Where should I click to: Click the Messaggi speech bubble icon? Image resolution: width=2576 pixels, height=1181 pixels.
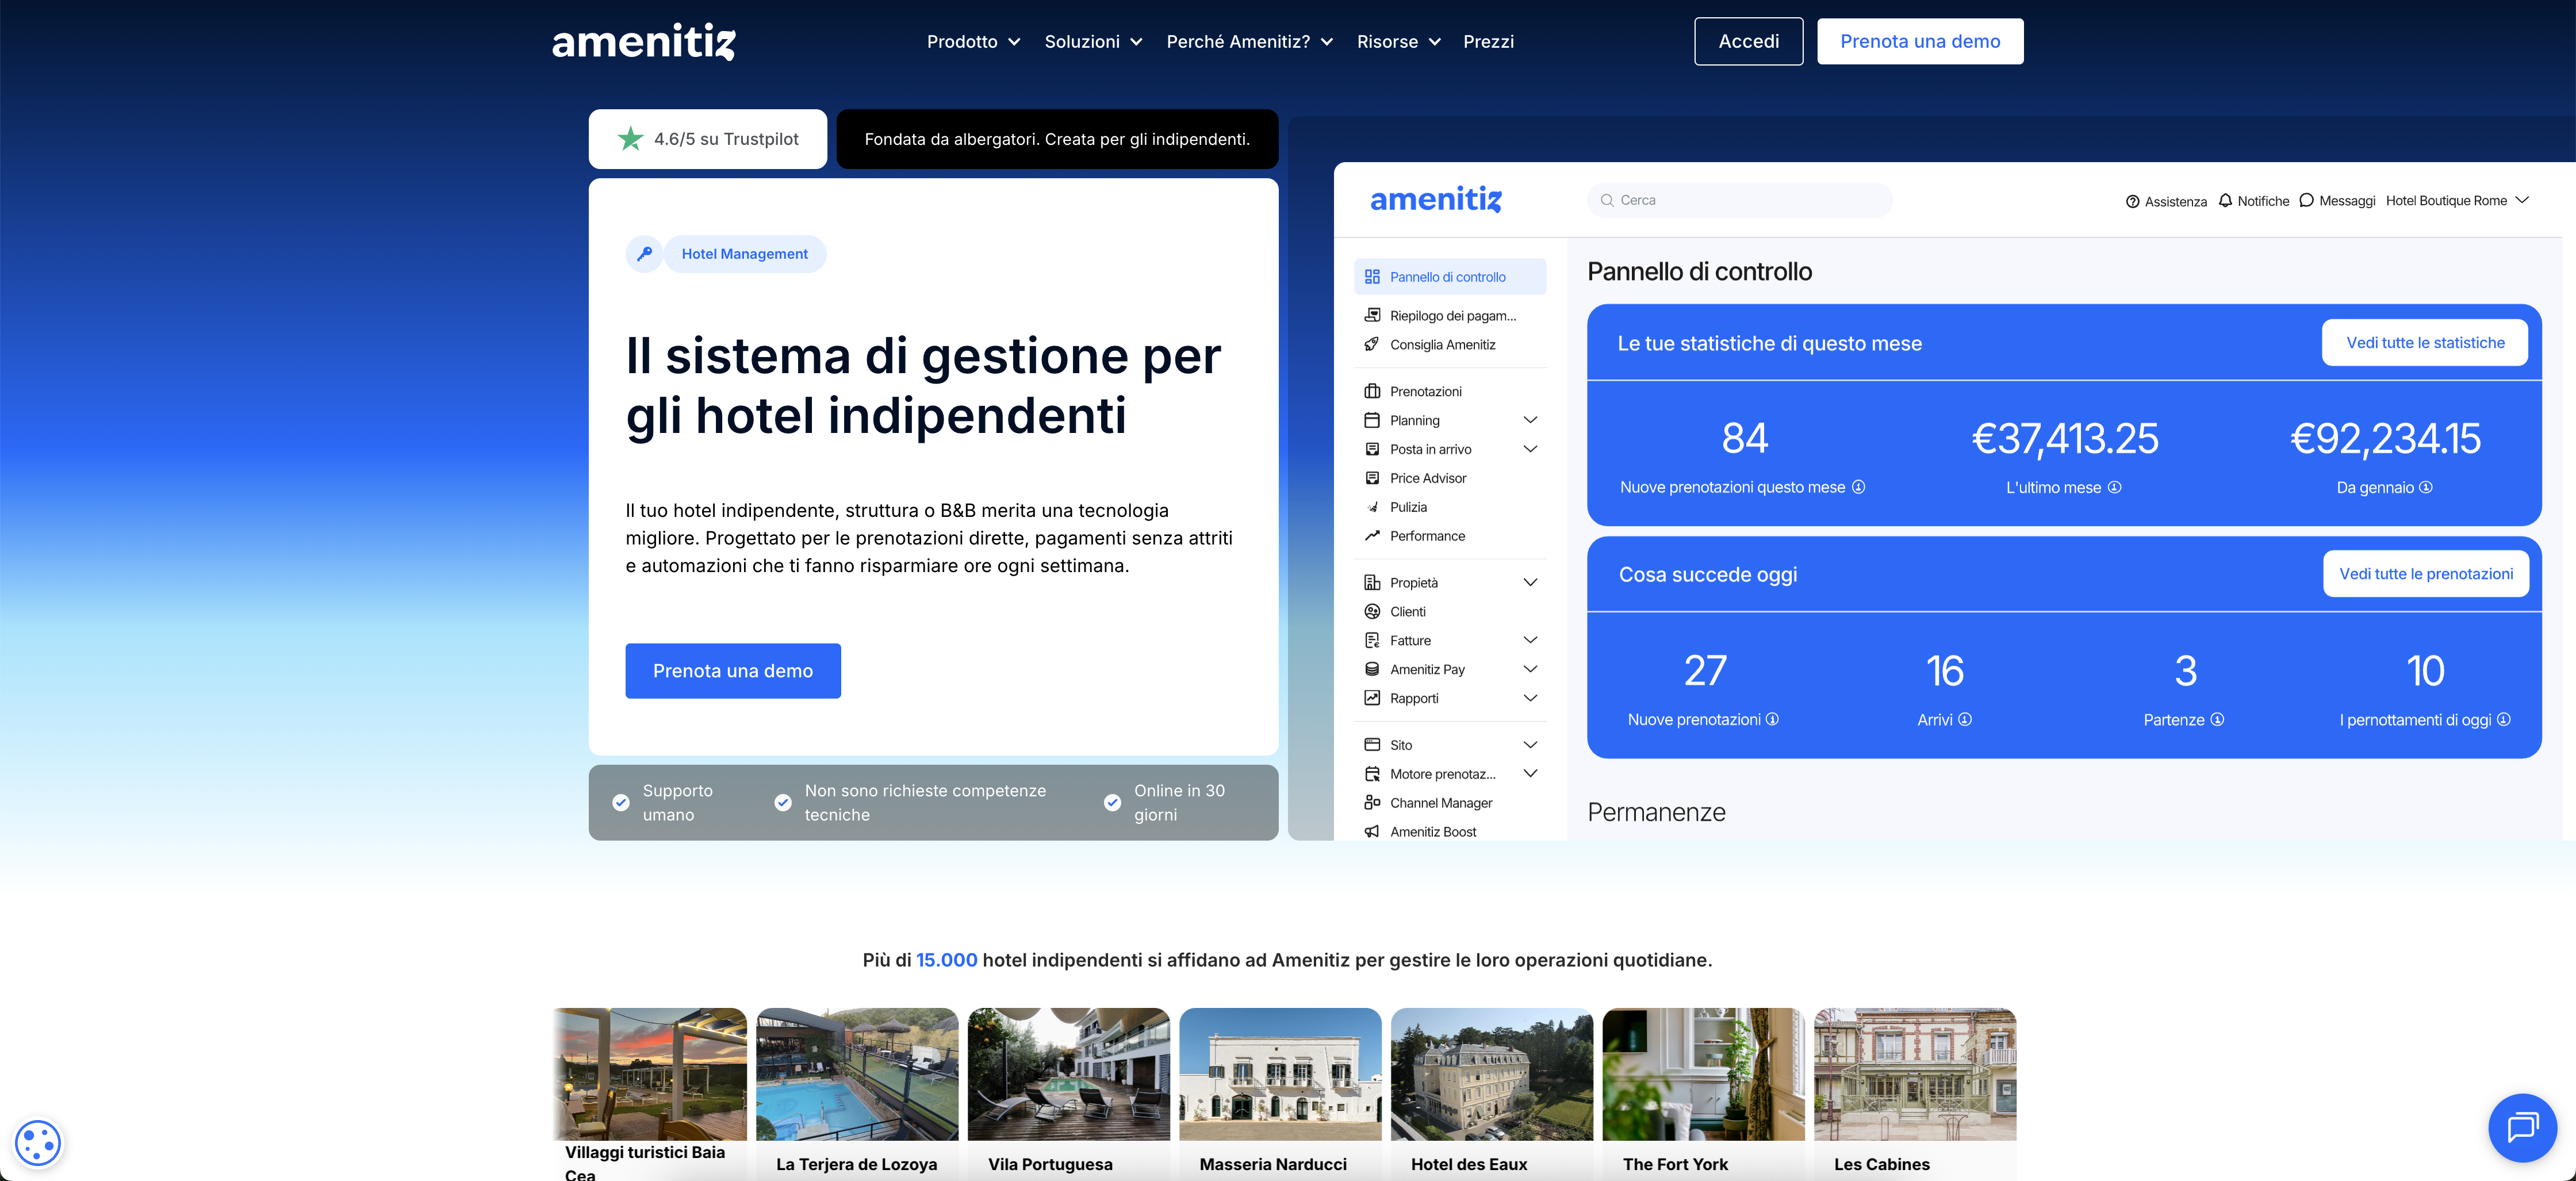click(2306, 200)
